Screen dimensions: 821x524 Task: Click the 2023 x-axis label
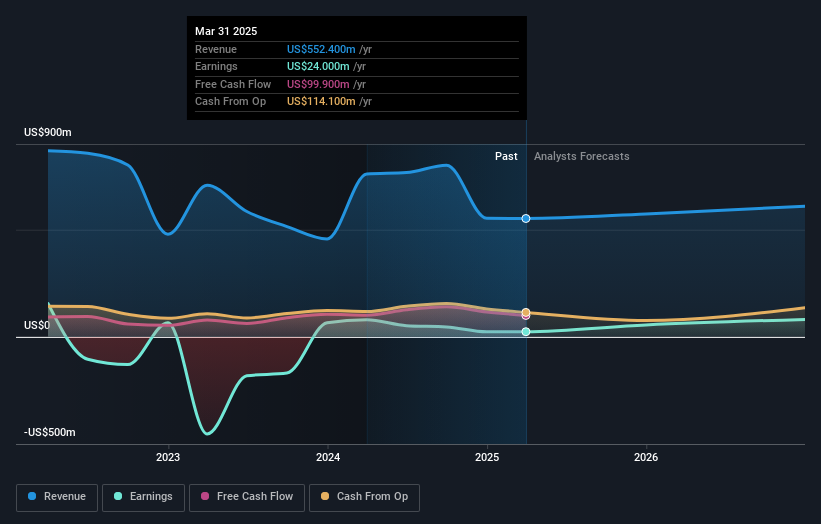pyautogui.click(x=168, y=457)
